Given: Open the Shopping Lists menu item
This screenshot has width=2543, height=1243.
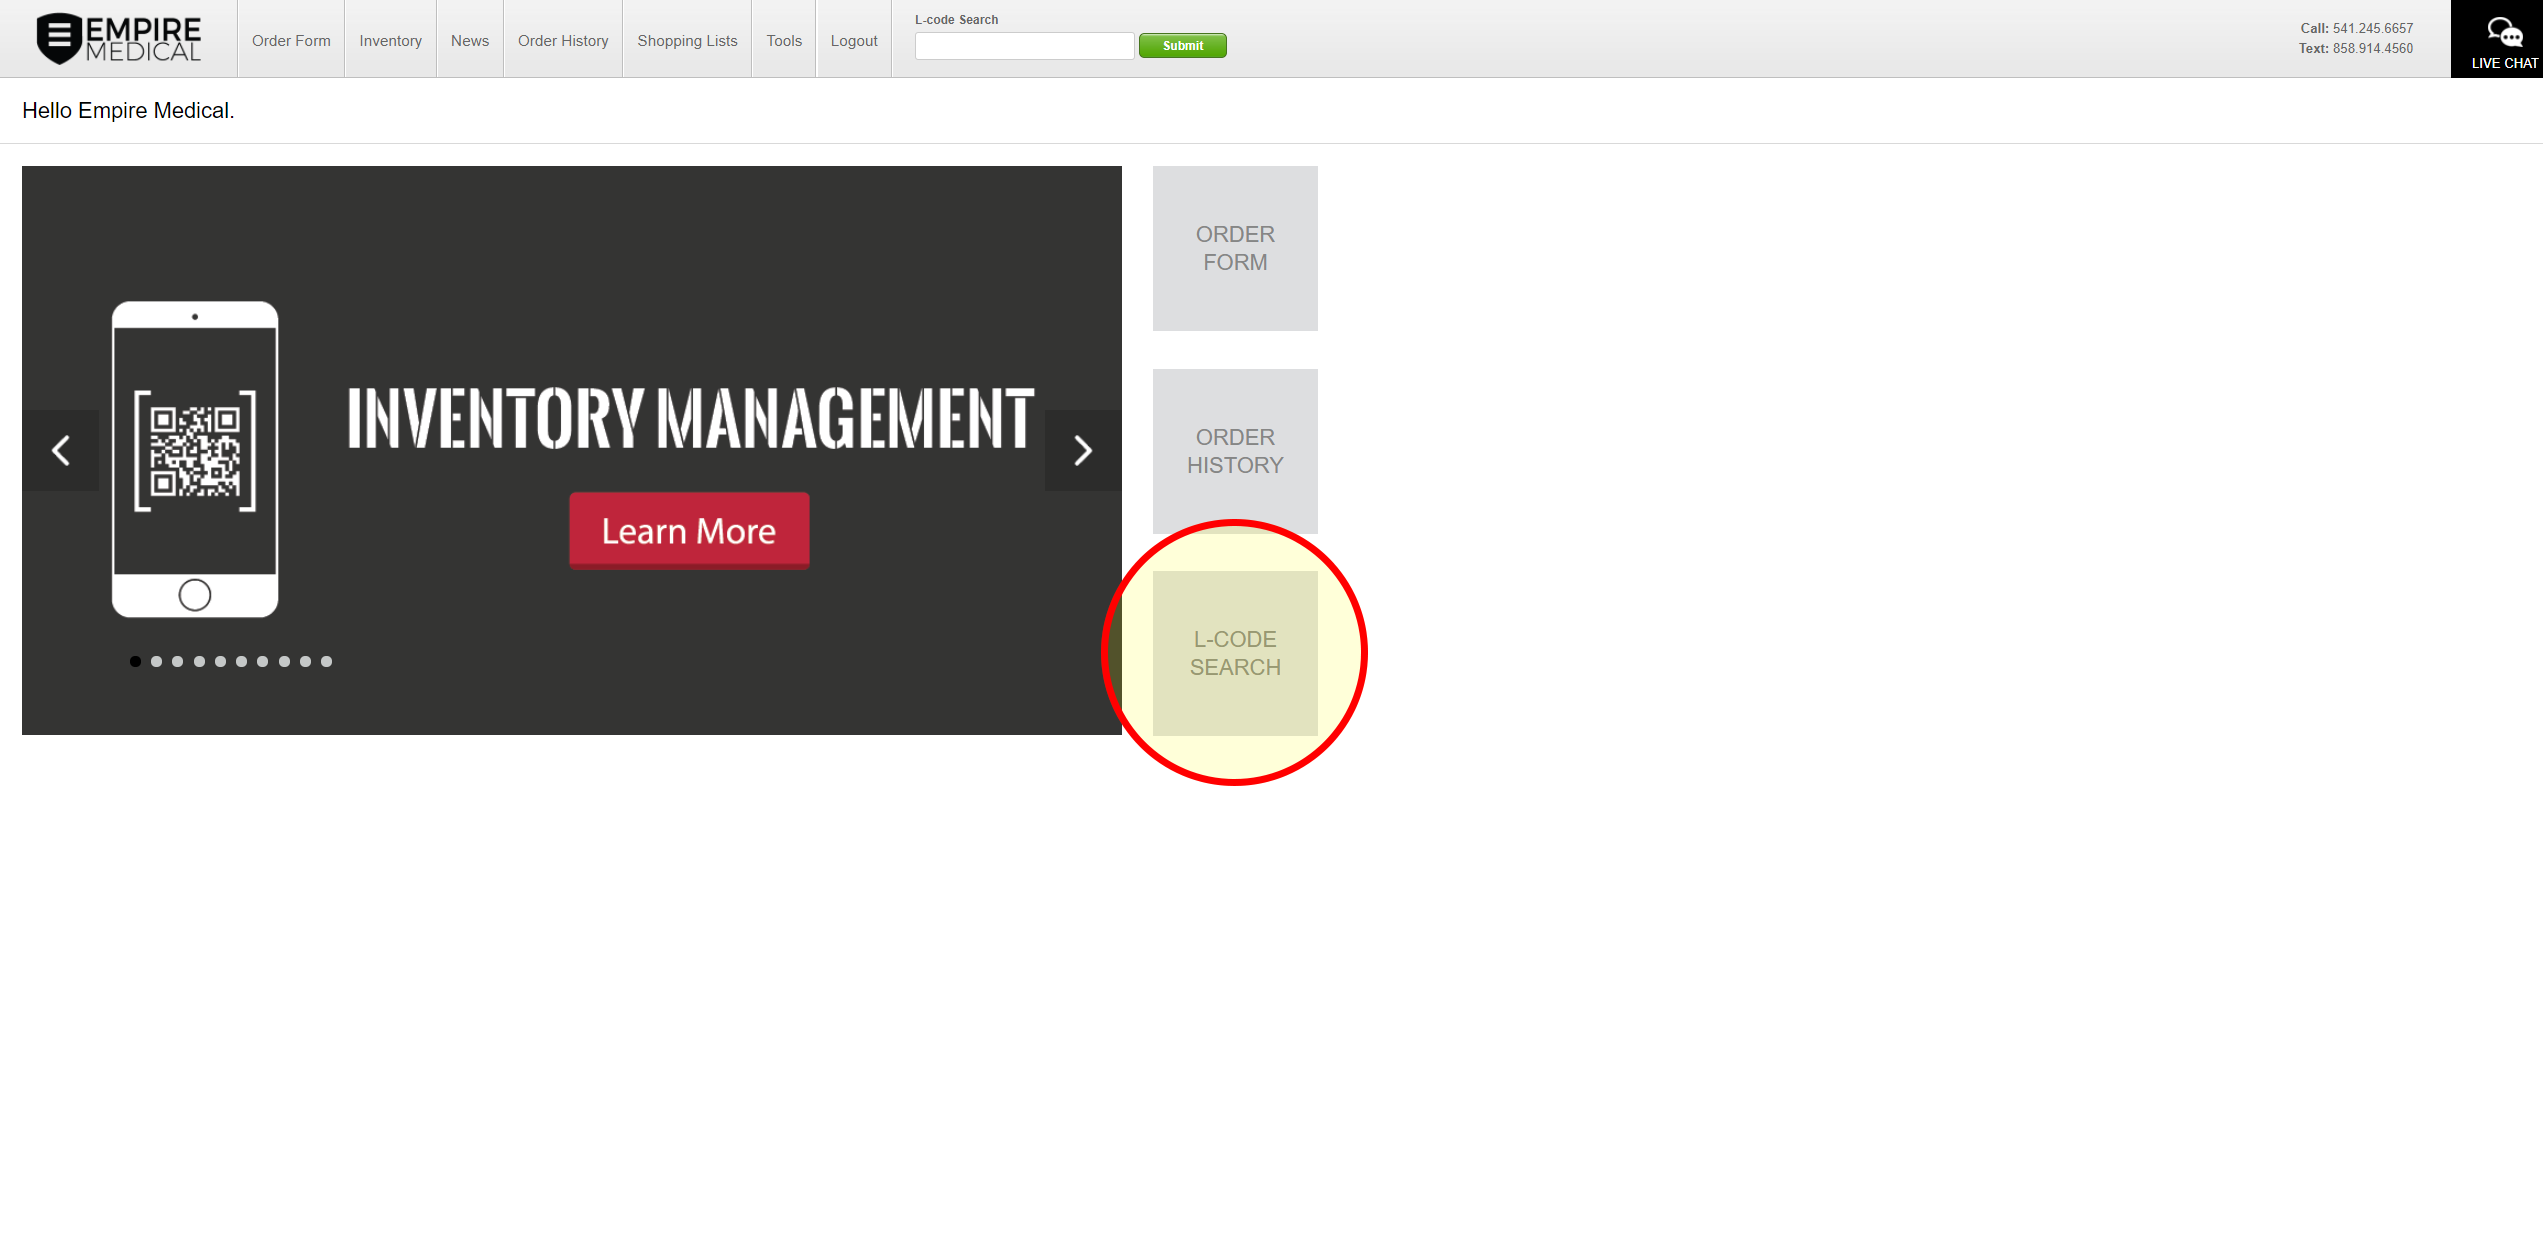Looking at the screenshot, I should (687, 40).
